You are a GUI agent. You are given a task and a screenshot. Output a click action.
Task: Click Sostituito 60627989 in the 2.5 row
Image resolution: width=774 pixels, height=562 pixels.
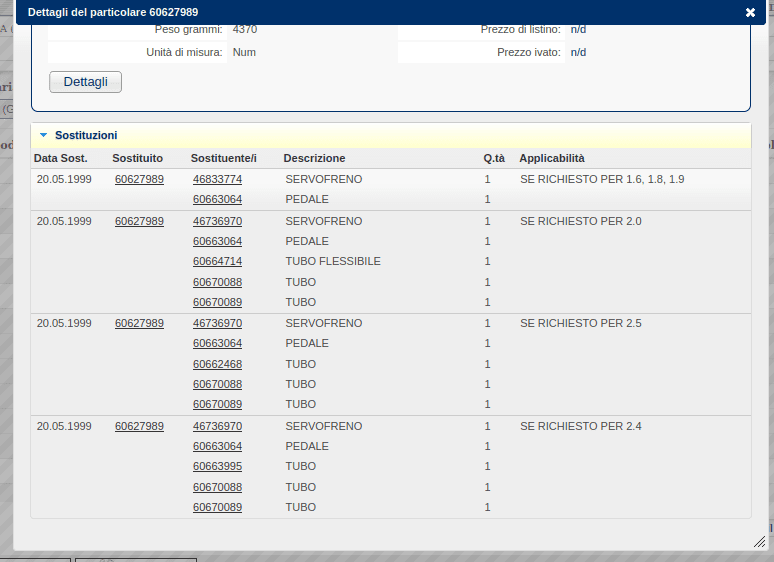click(x=139, y=324)
